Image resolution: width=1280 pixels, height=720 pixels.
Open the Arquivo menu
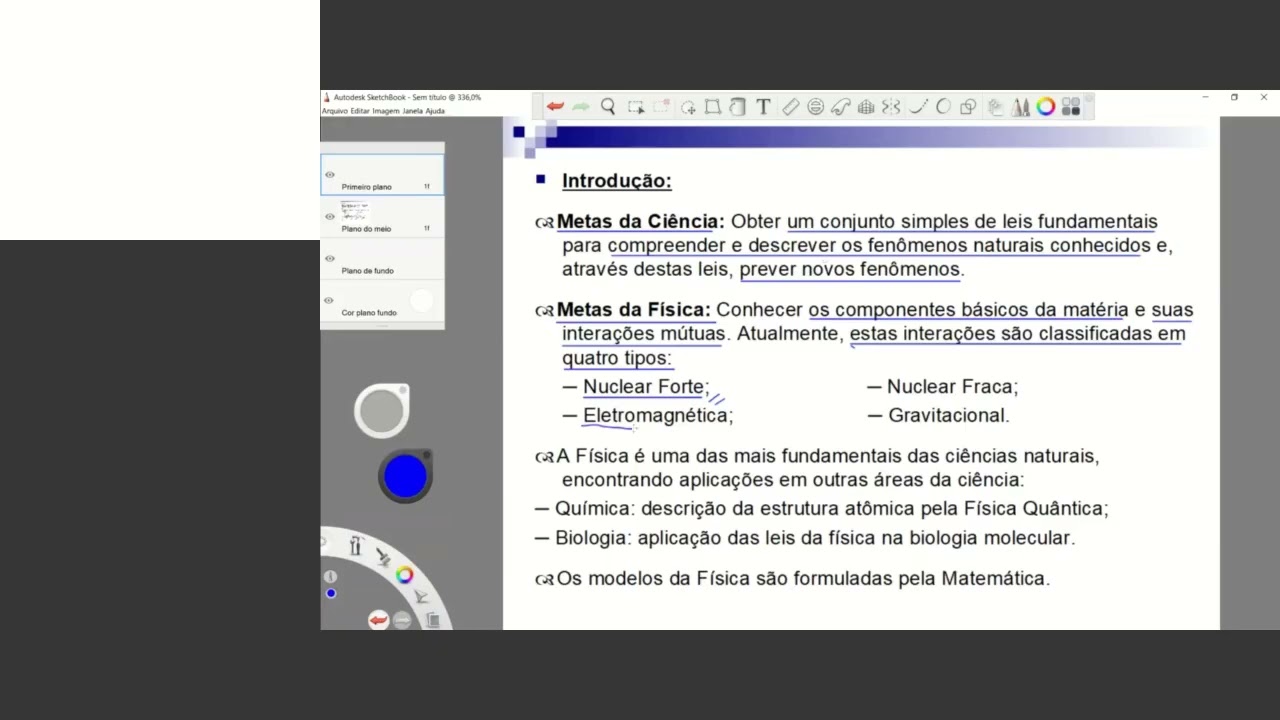(x=335, y=111)
